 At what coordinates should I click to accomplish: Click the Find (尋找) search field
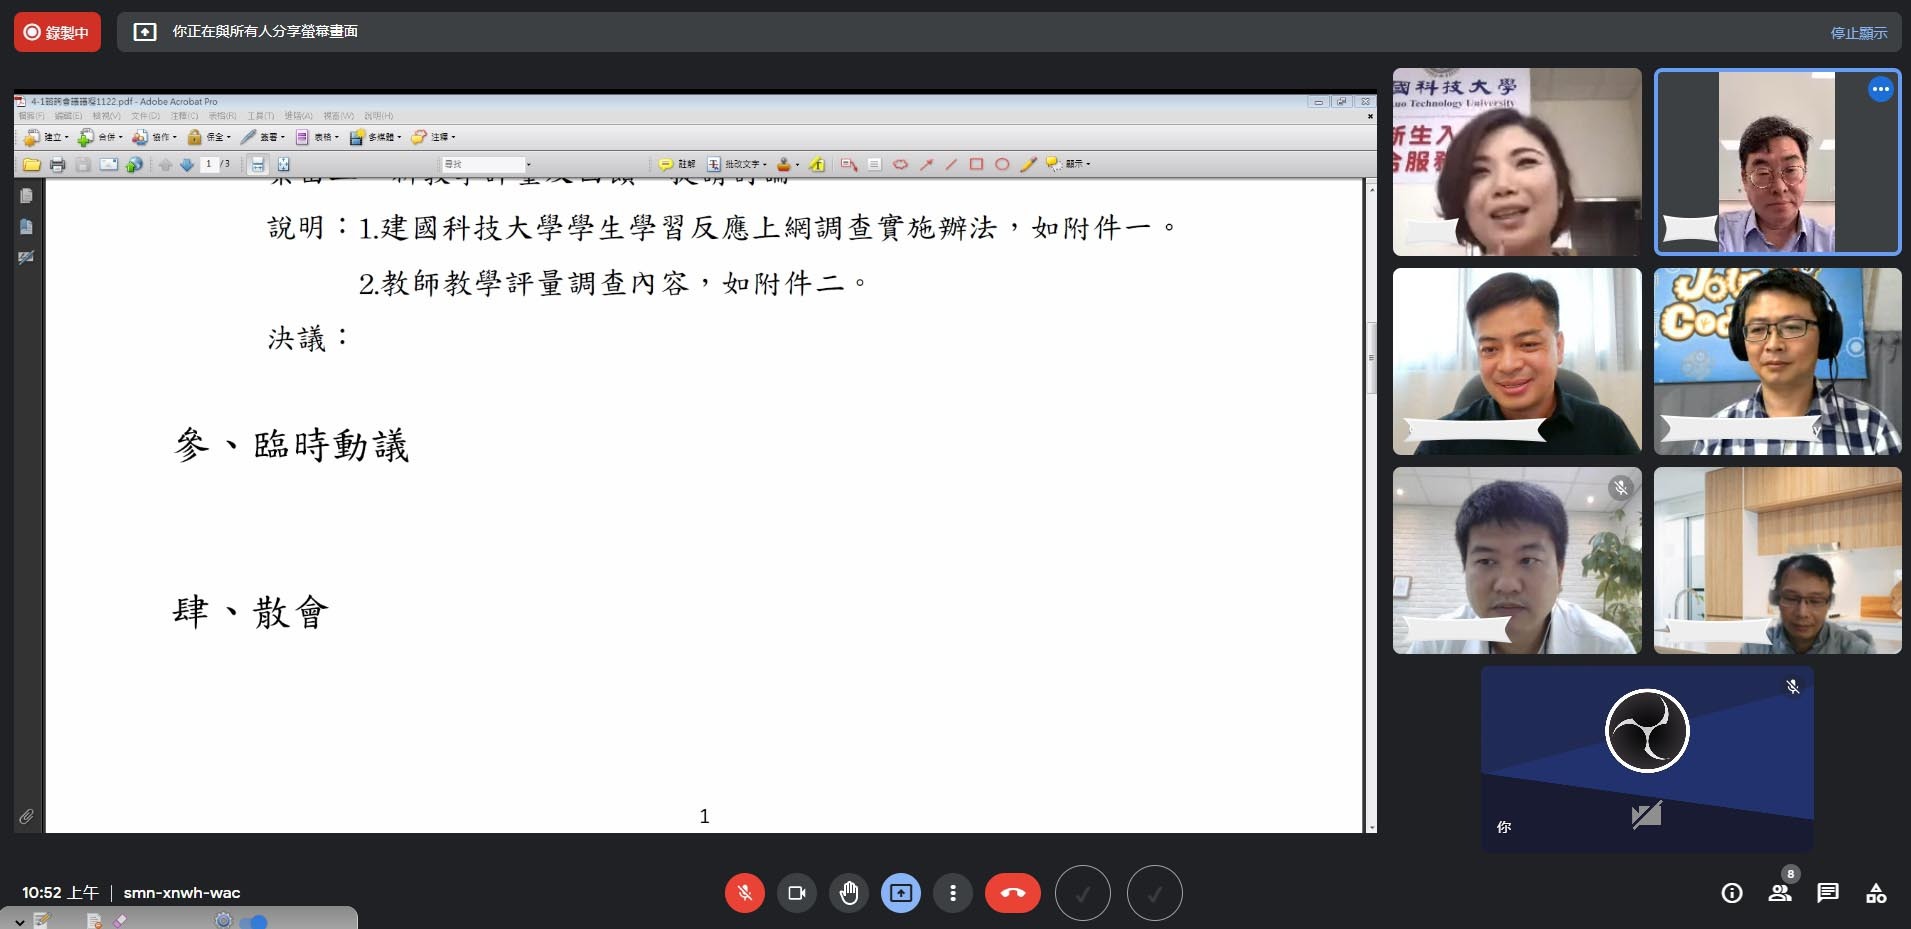tap(483, 164)
